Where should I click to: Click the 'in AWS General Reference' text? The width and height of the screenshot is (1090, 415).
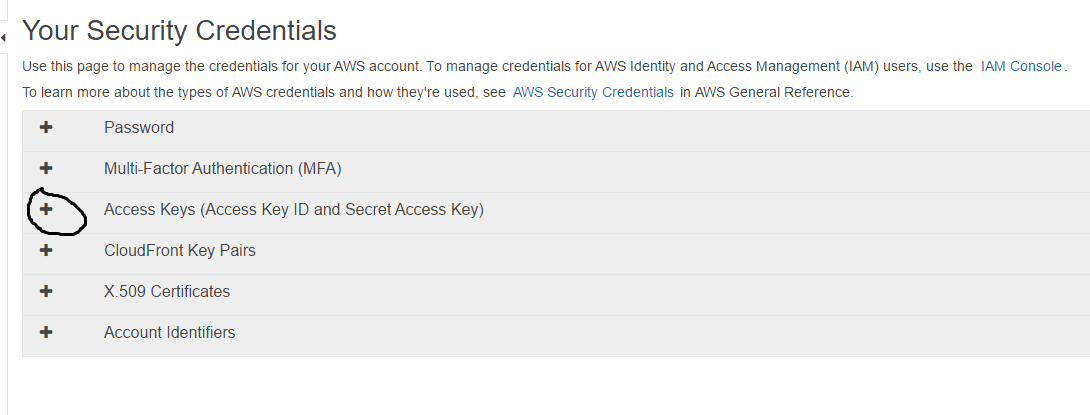pyautogui.click(x=766, y=92)
